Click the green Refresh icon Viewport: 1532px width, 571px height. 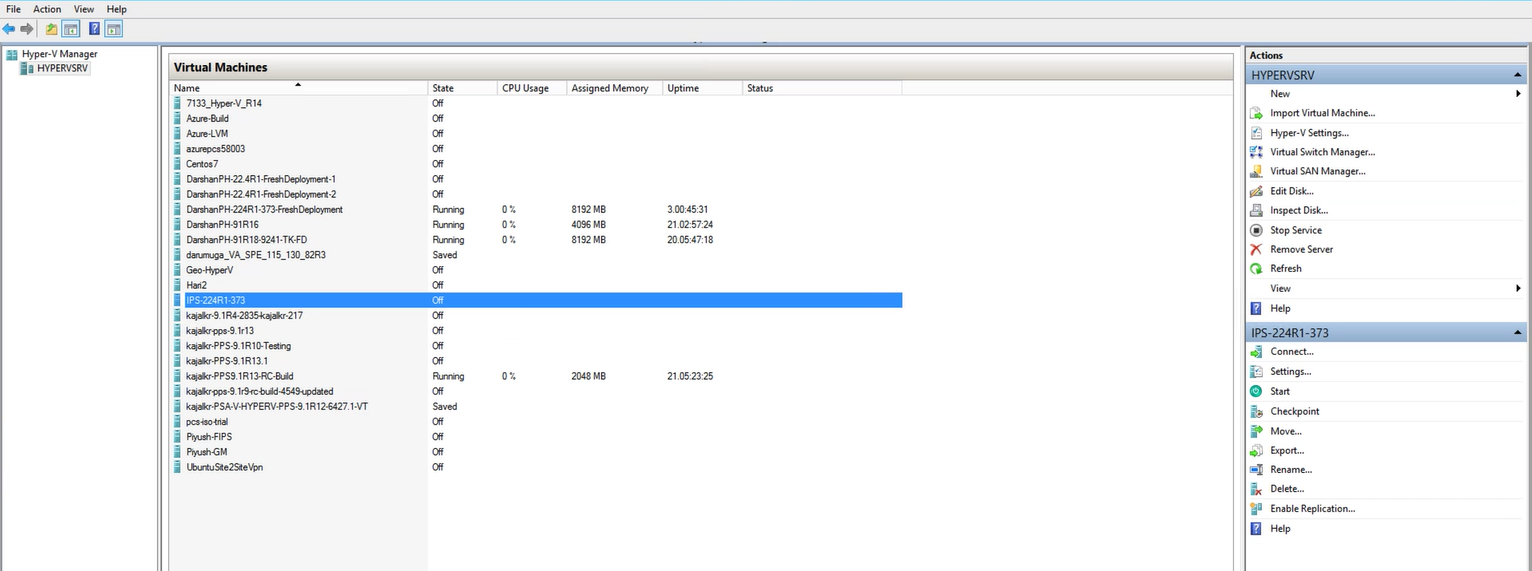click(x=1257, y=269)
